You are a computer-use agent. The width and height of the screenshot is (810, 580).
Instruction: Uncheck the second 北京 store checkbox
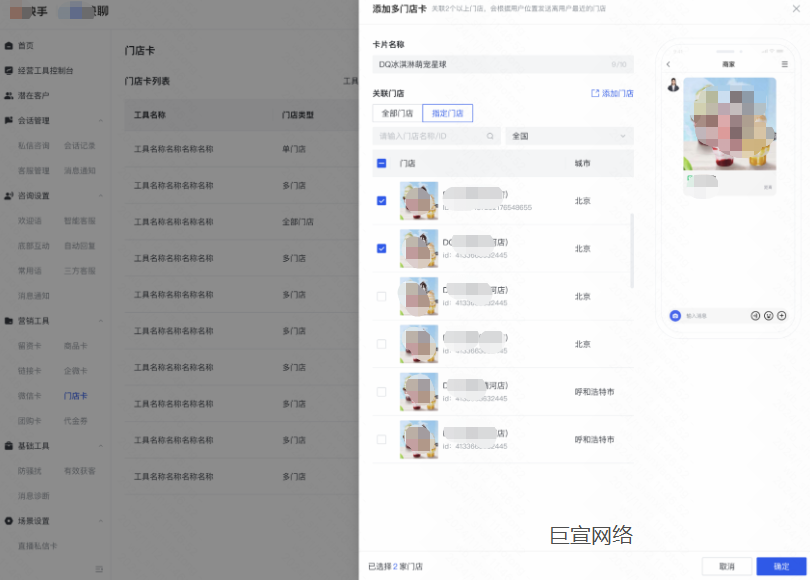tap(382, 248)
